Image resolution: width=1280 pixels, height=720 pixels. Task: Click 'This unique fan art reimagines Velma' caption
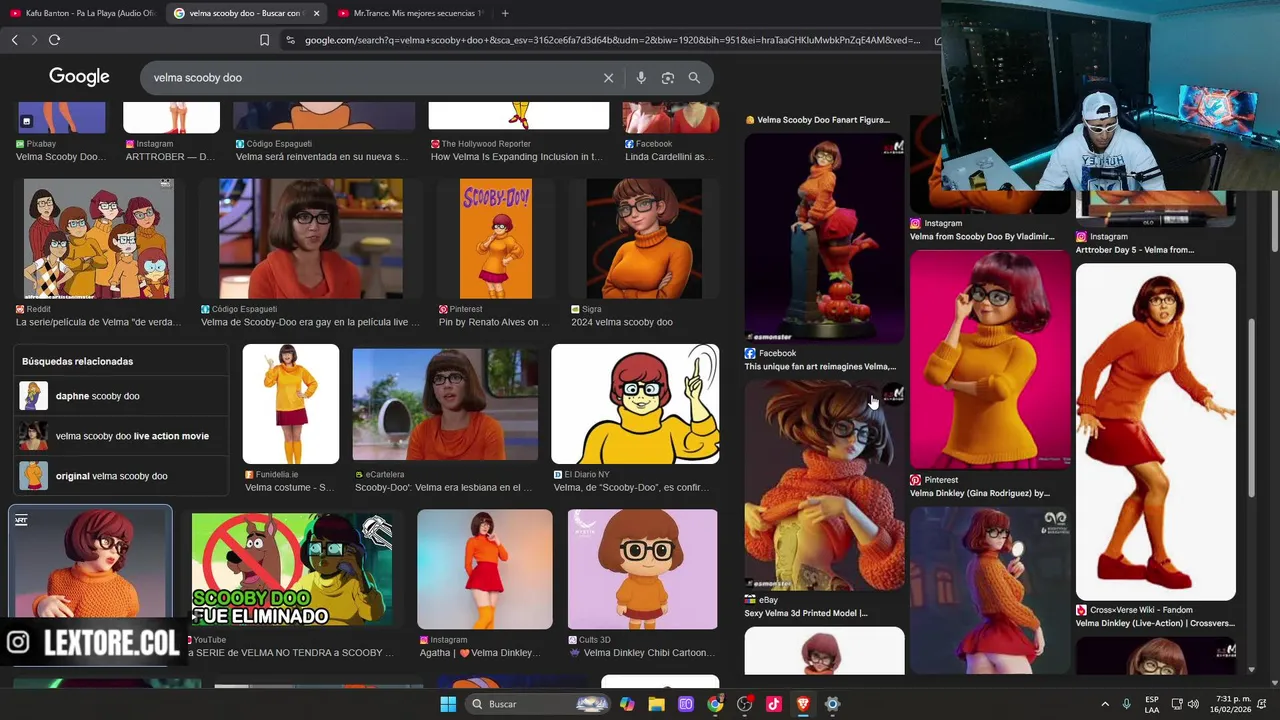(820, 367)
